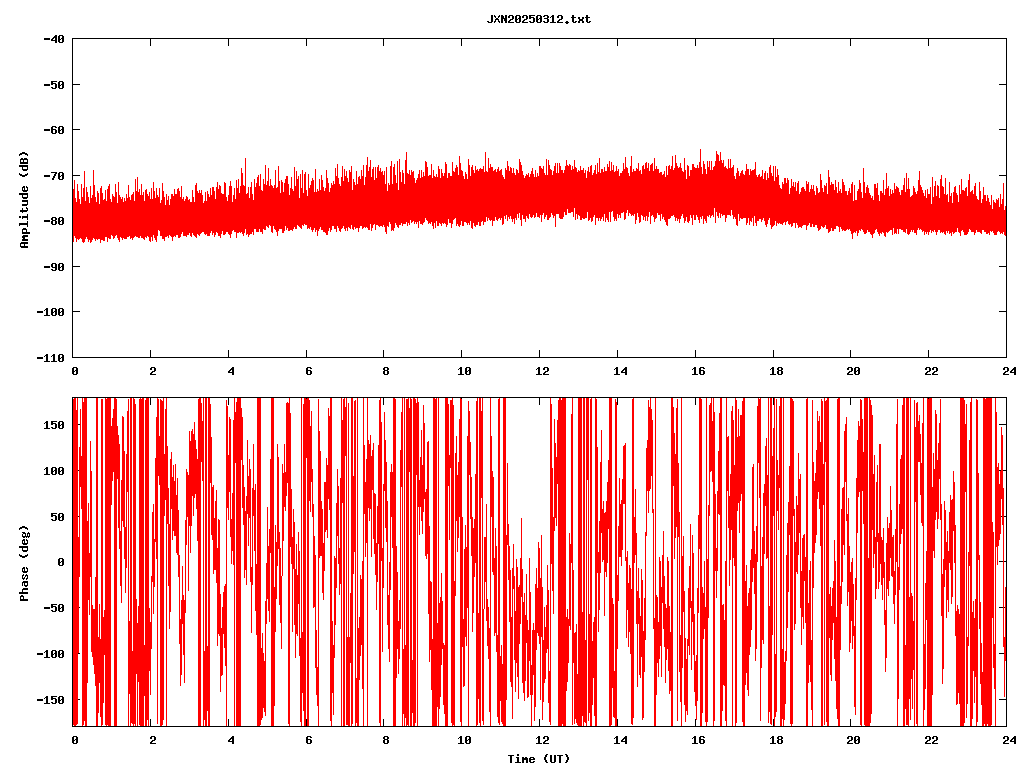Click hour 16 tick under Amplitude plot
Image resolution: width=1024 pixels, height=768 pixels.
[x=697, y=372]
